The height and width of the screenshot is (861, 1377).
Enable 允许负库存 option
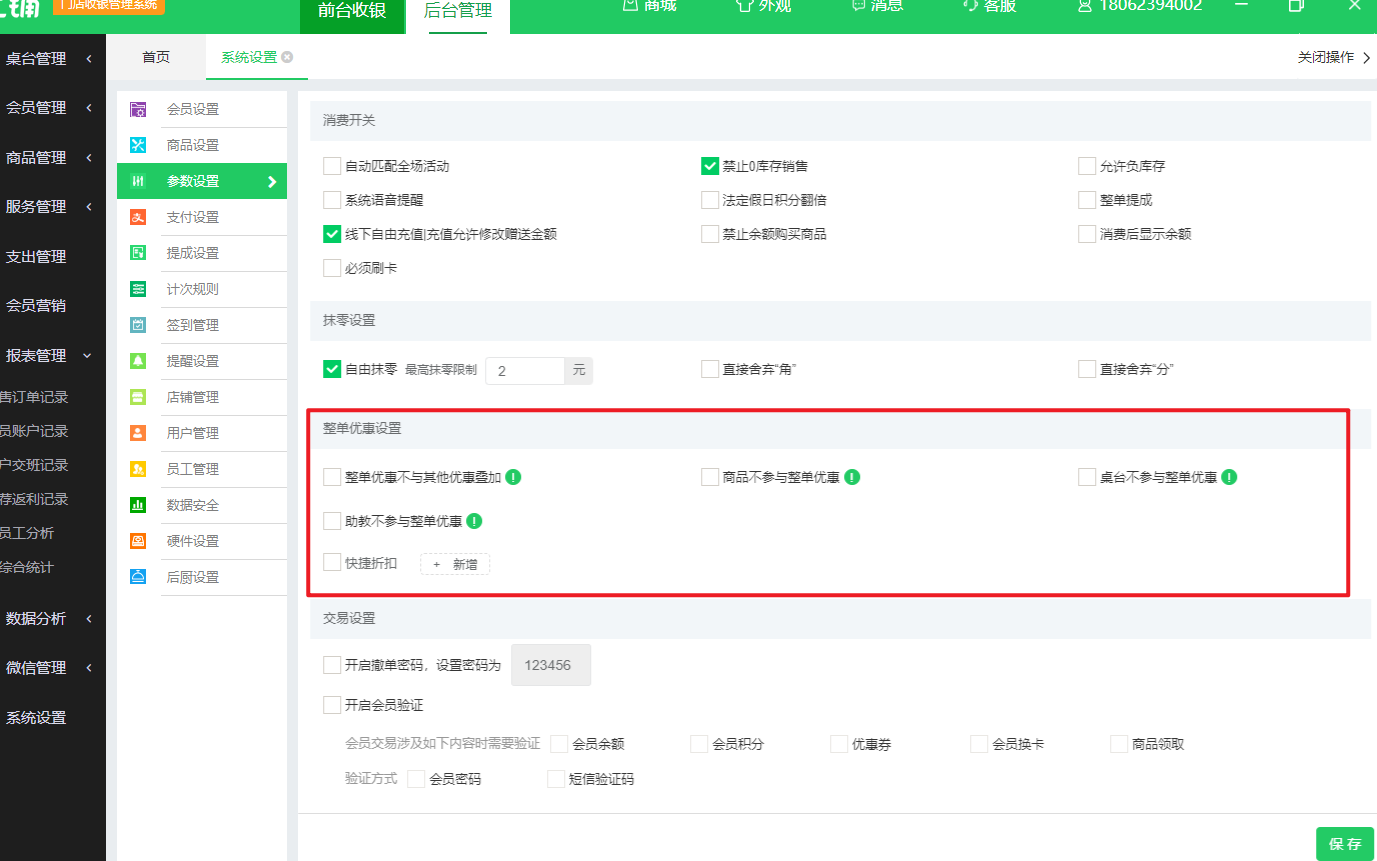tap(1086, 166)
